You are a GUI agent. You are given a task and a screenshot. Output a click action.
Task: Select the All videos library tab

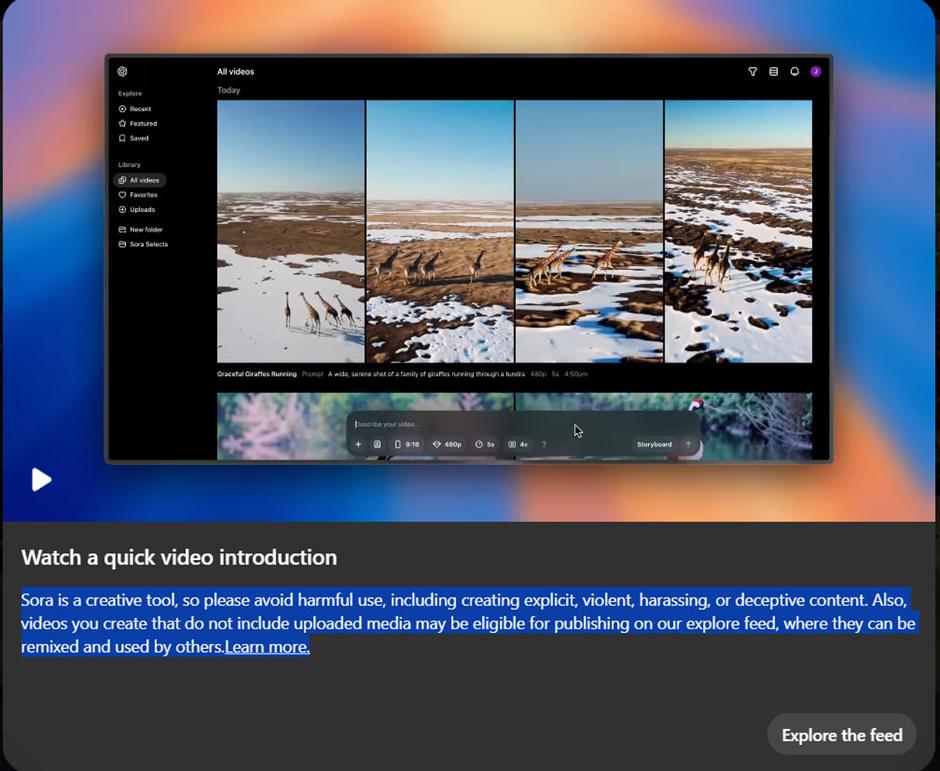143,180
